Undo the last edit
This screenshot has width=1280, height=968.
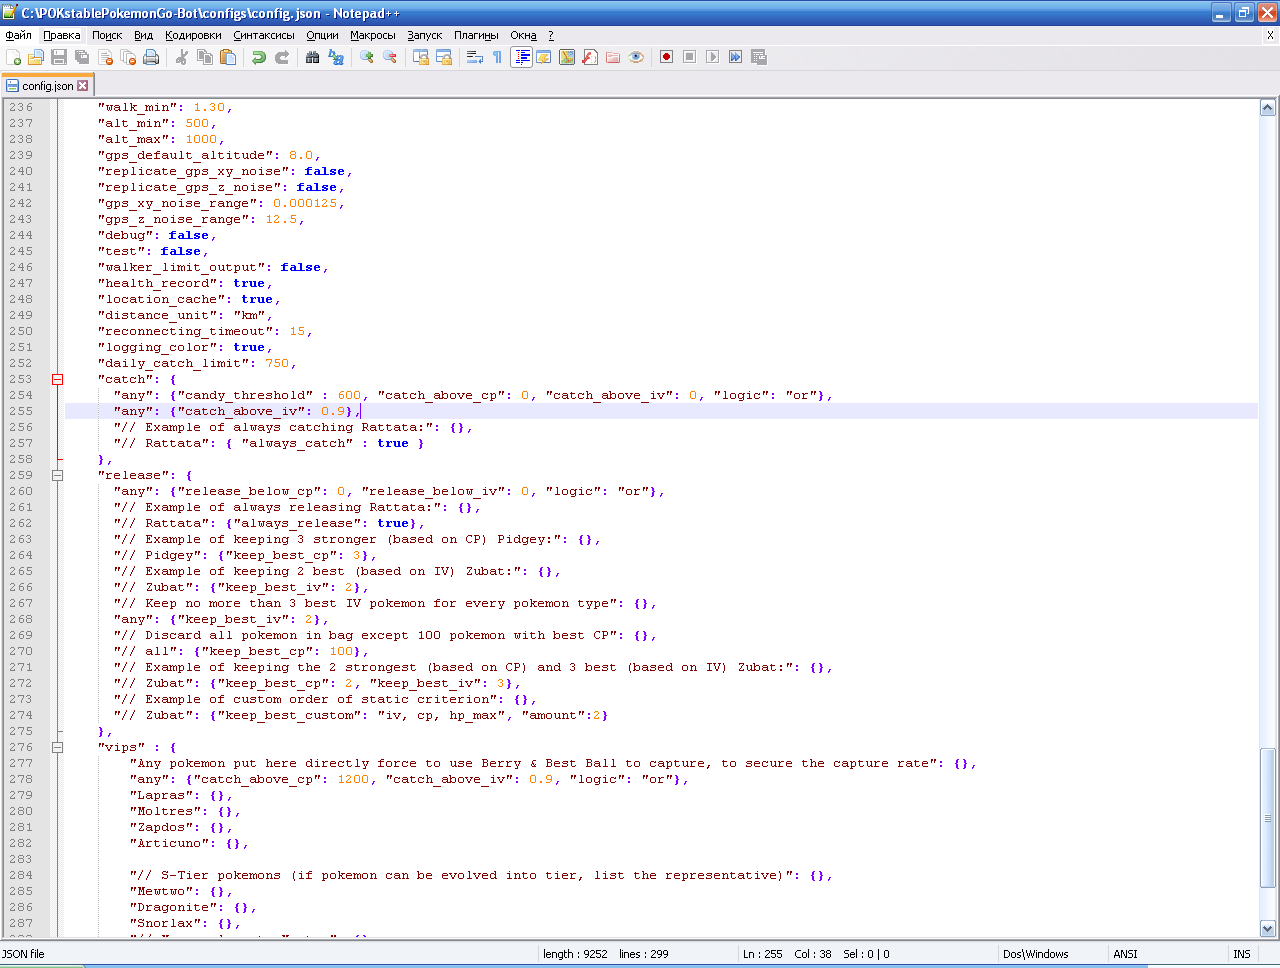point(259,57)
